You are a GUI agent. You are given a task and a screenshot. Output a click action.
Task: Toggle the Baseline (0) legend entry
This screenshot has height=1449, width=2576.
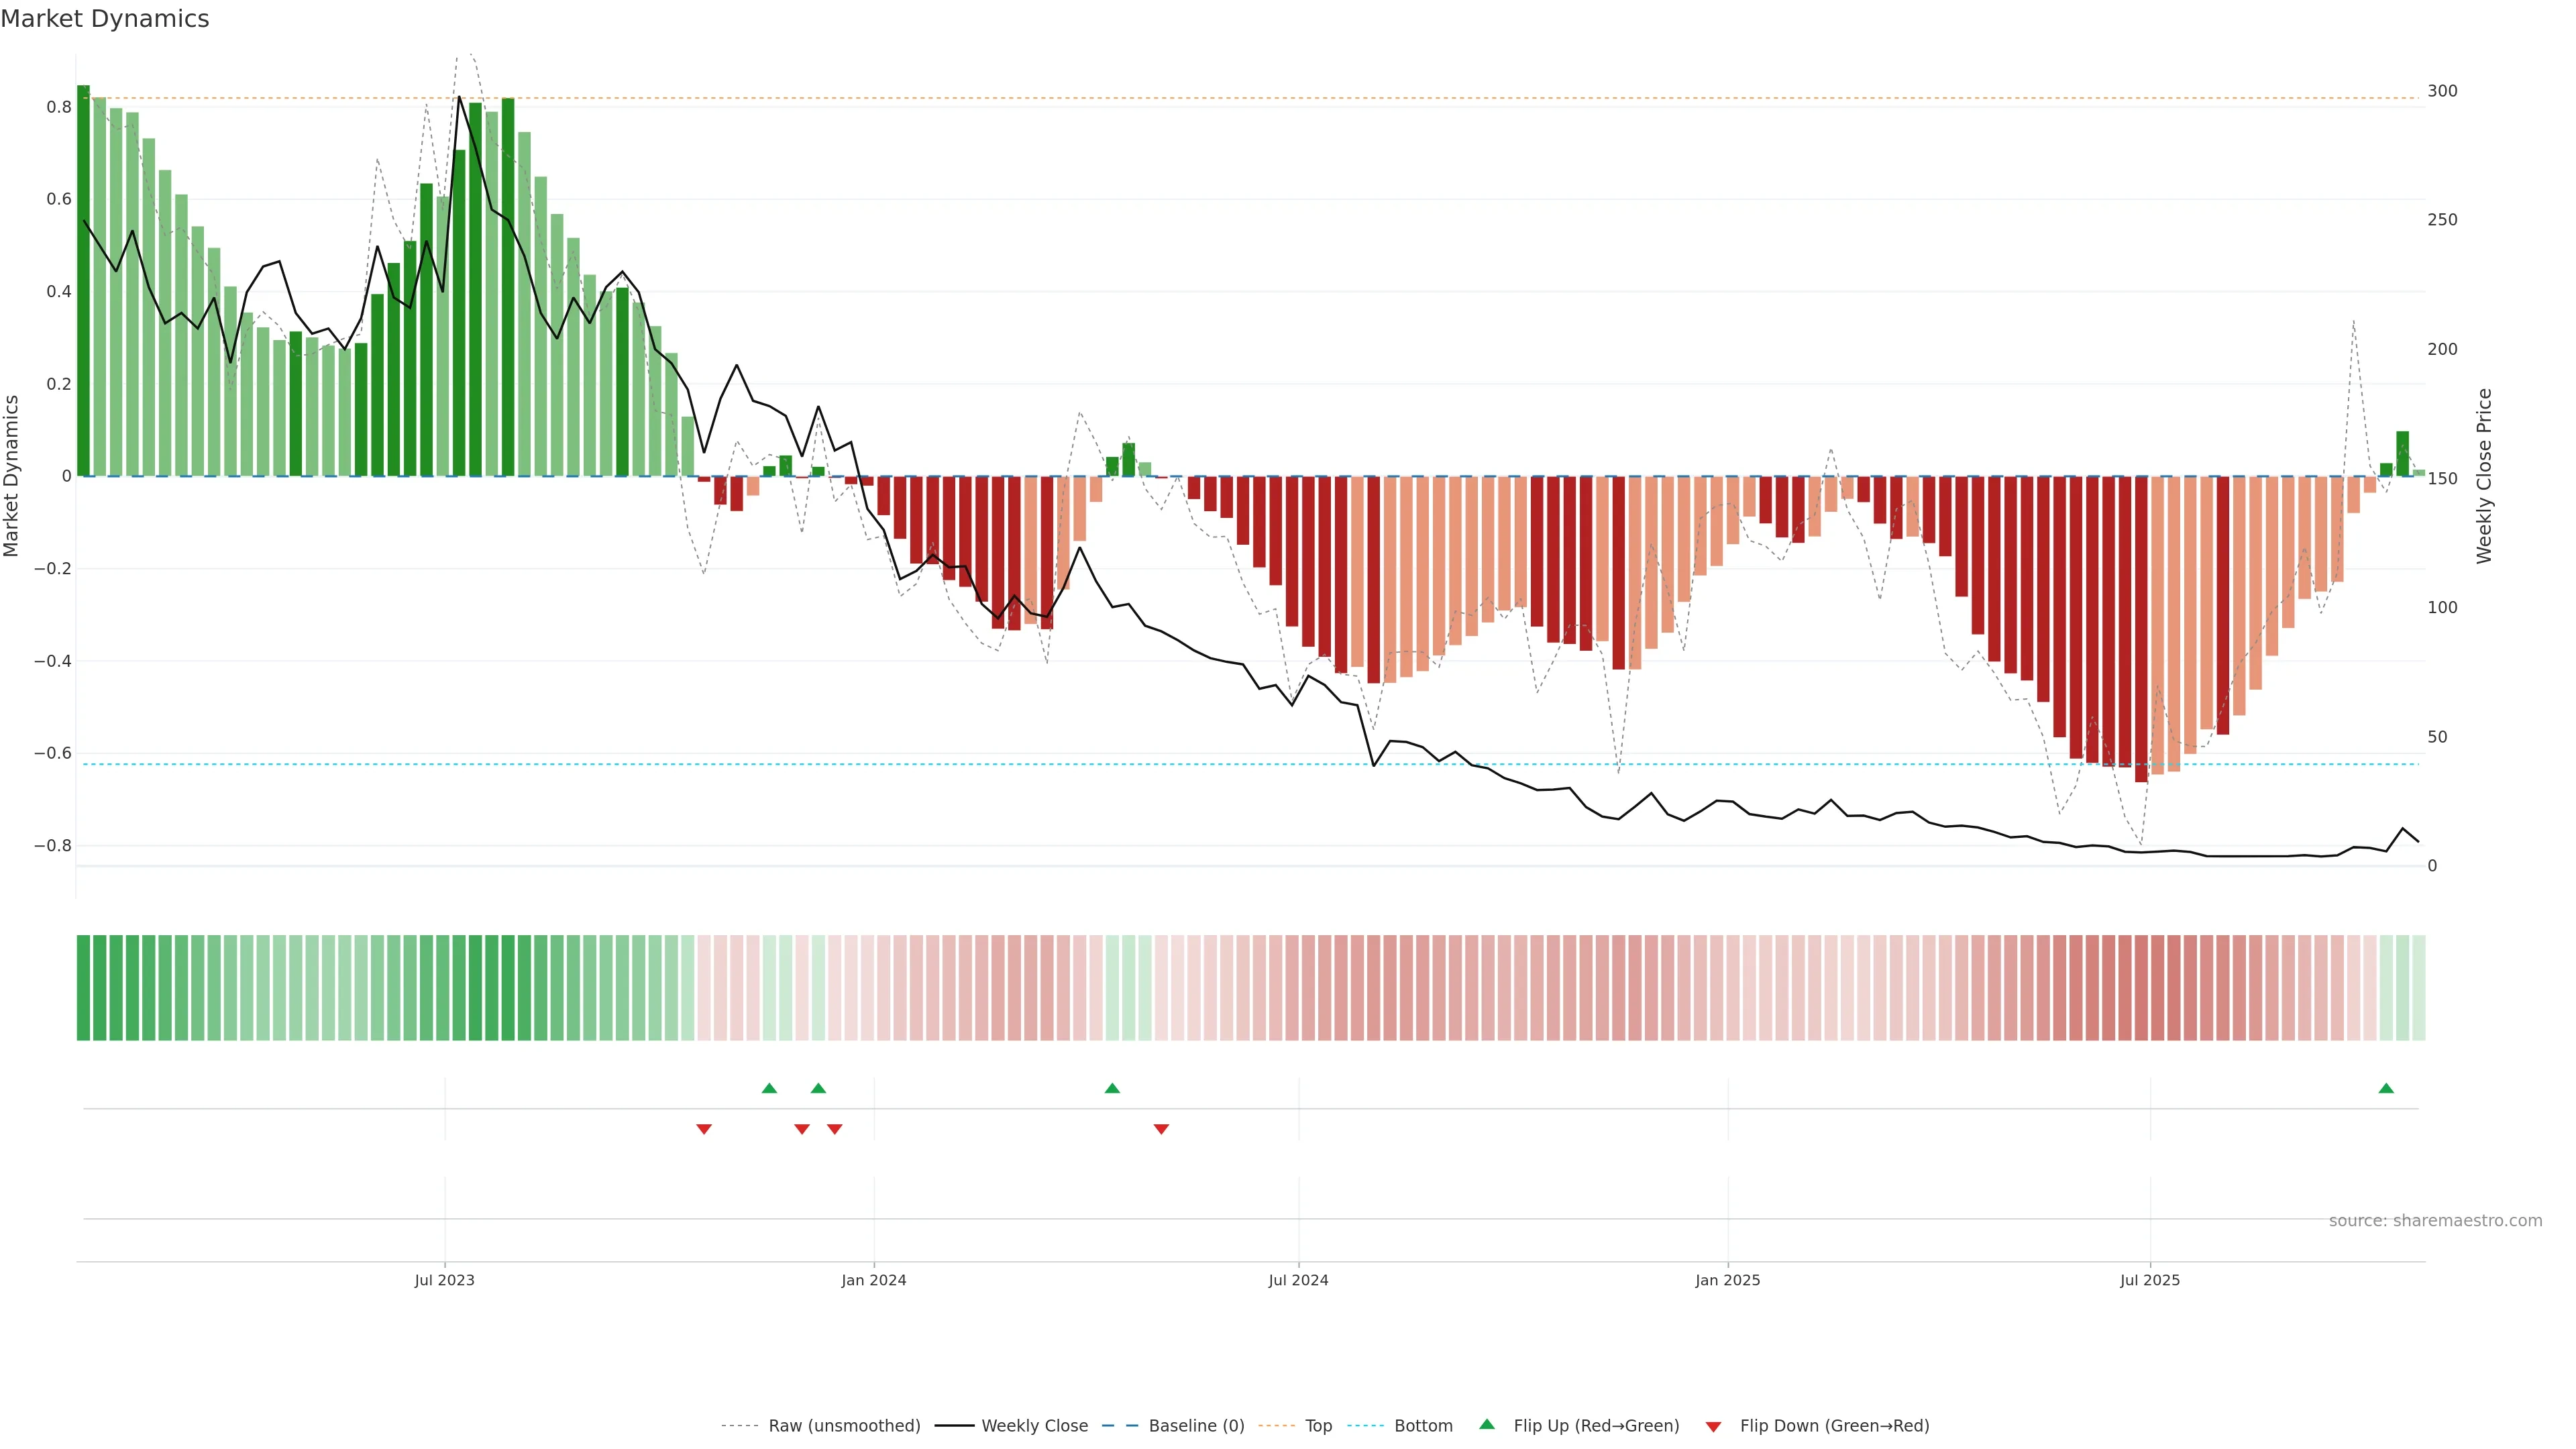click(x=1196, y=1426)
